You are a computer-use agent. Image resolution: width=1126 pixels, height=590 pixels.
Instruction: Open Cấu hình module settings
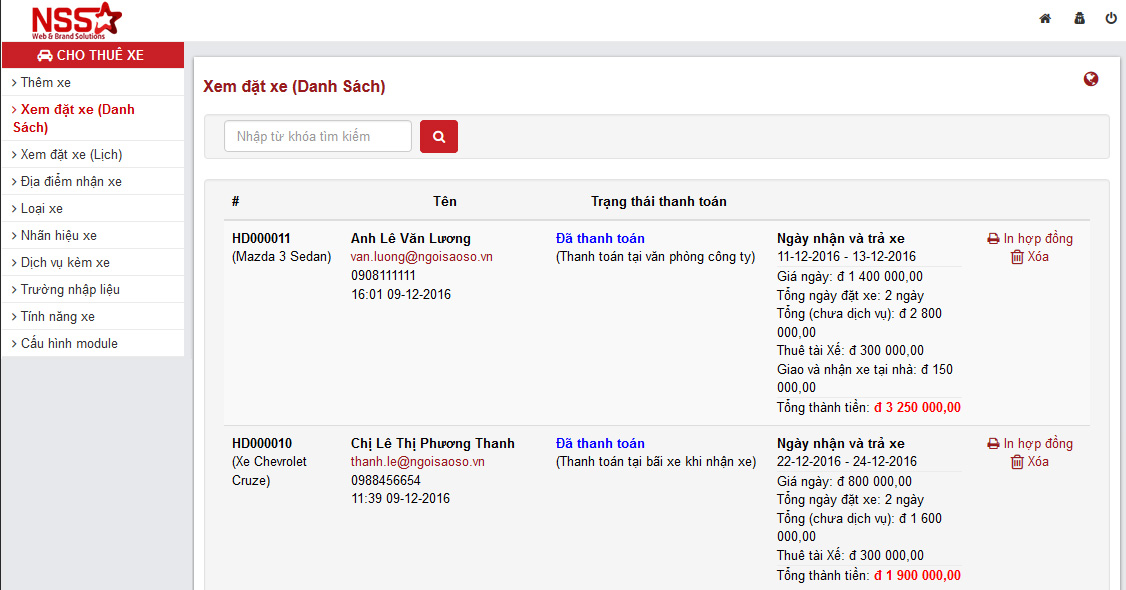pos(69,343)
